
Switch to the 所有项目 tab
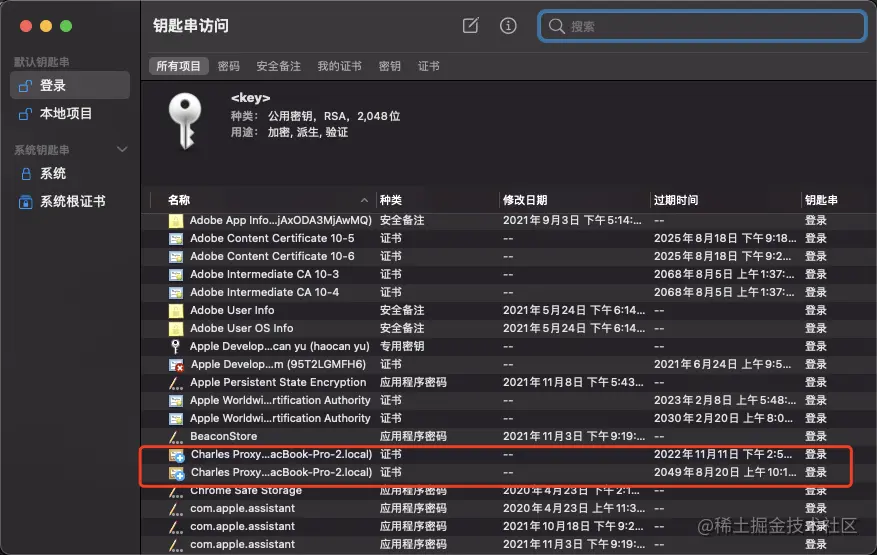tap(178, 66)
